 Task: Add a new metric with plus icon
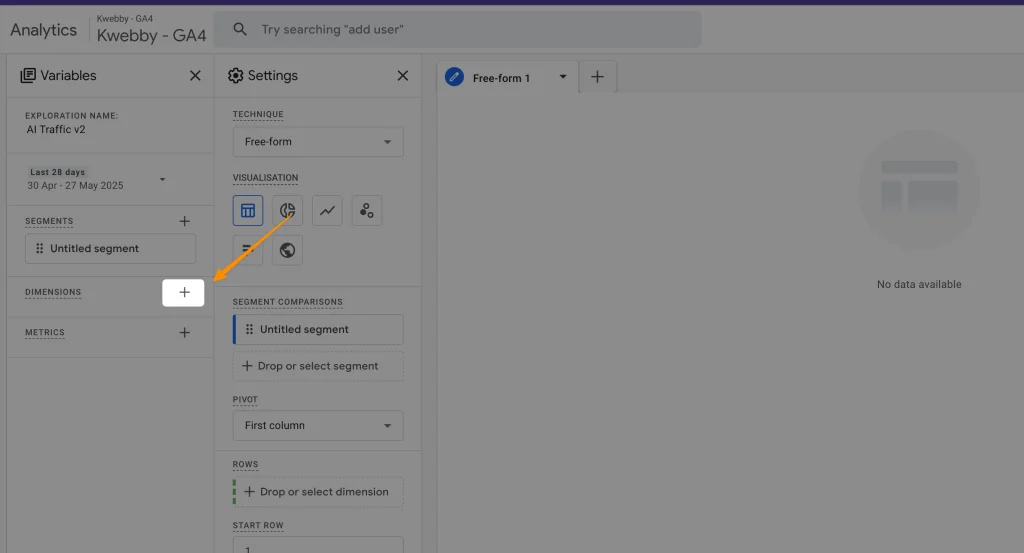tap(185, 333)
